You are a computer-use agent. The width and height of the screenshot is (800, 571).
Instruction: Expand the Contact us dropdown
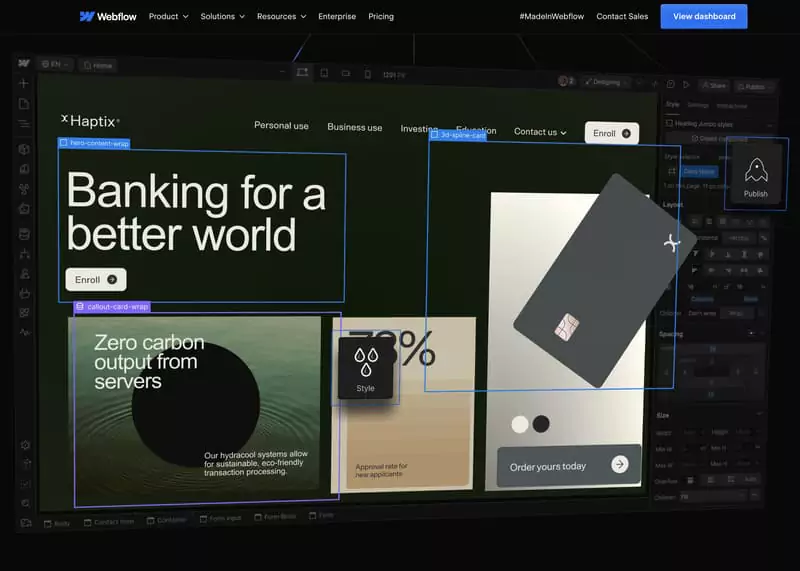[x=540, y=132]
